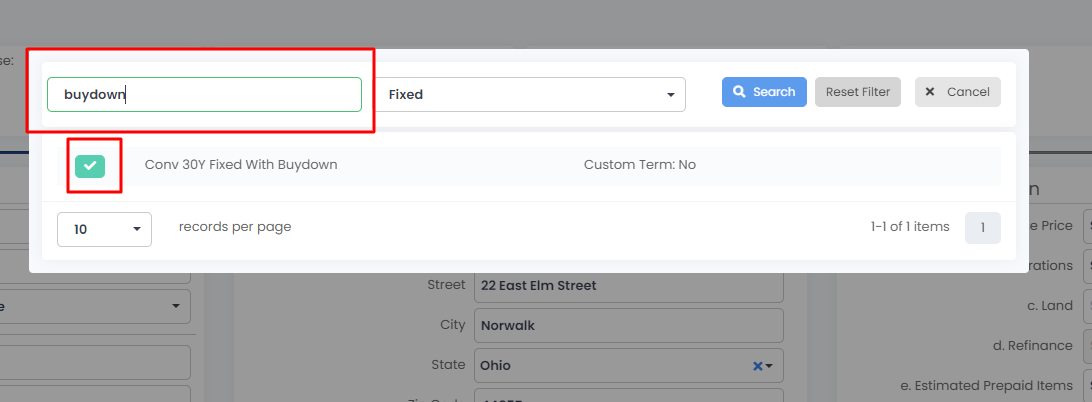Open the Fixed loan type dropdown

click(531, 94)
